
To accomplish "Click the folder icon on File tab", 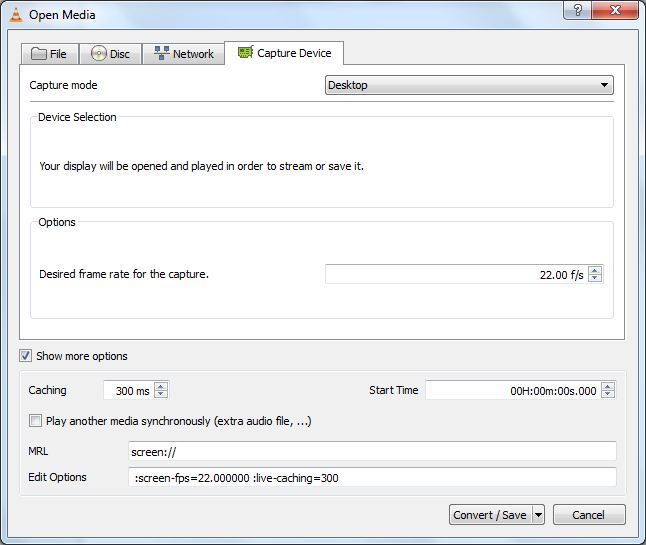I will point(39,54).
